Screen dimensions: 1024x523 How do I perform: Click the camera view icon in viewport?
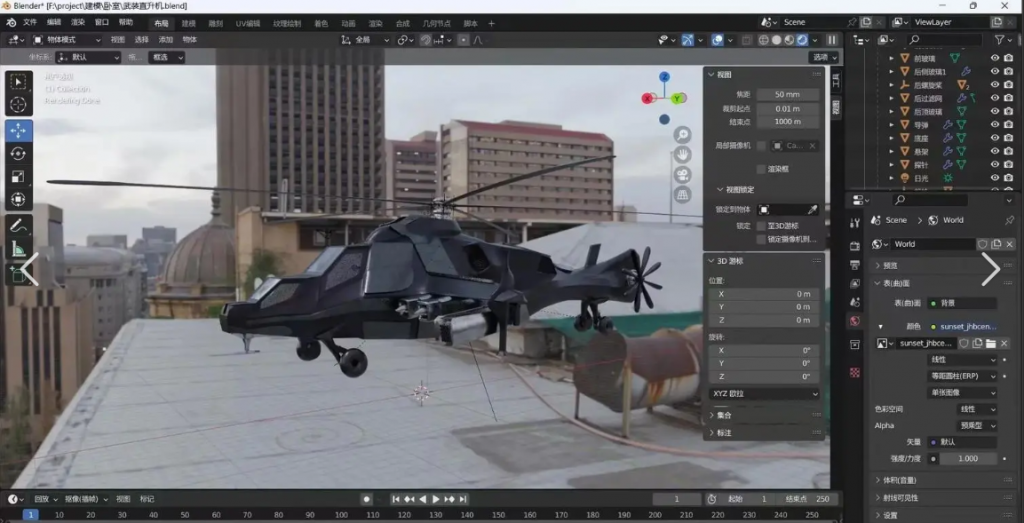(682, 174)
